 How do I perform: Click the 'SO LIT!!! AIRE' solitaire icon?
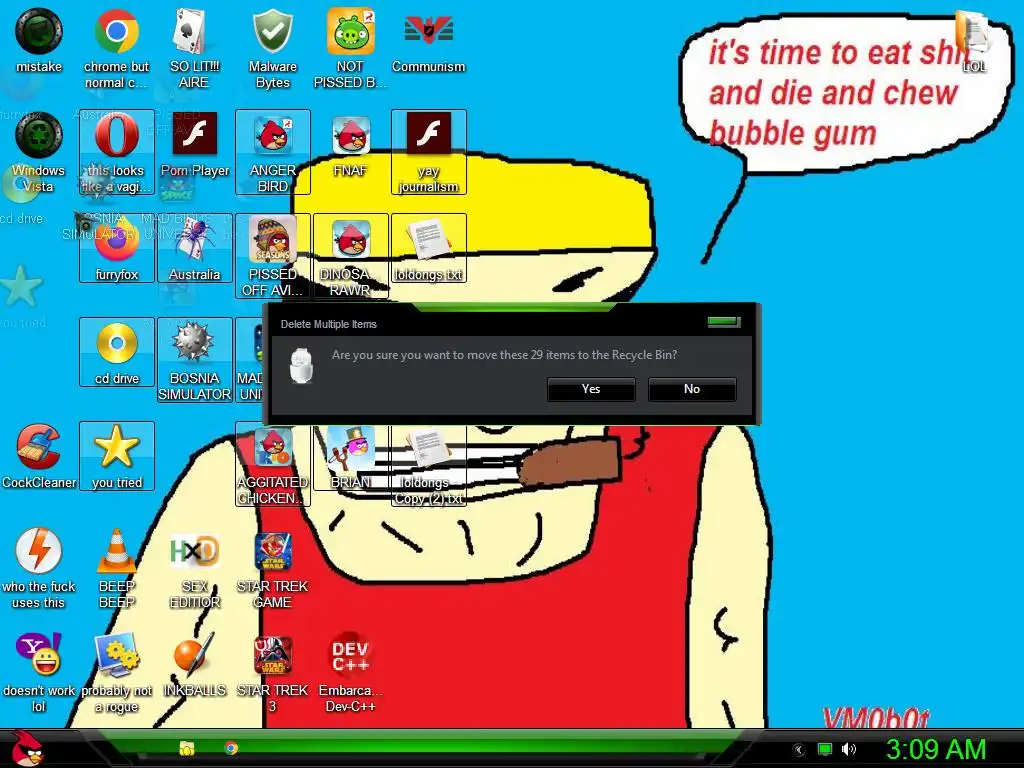coord(194,48)
